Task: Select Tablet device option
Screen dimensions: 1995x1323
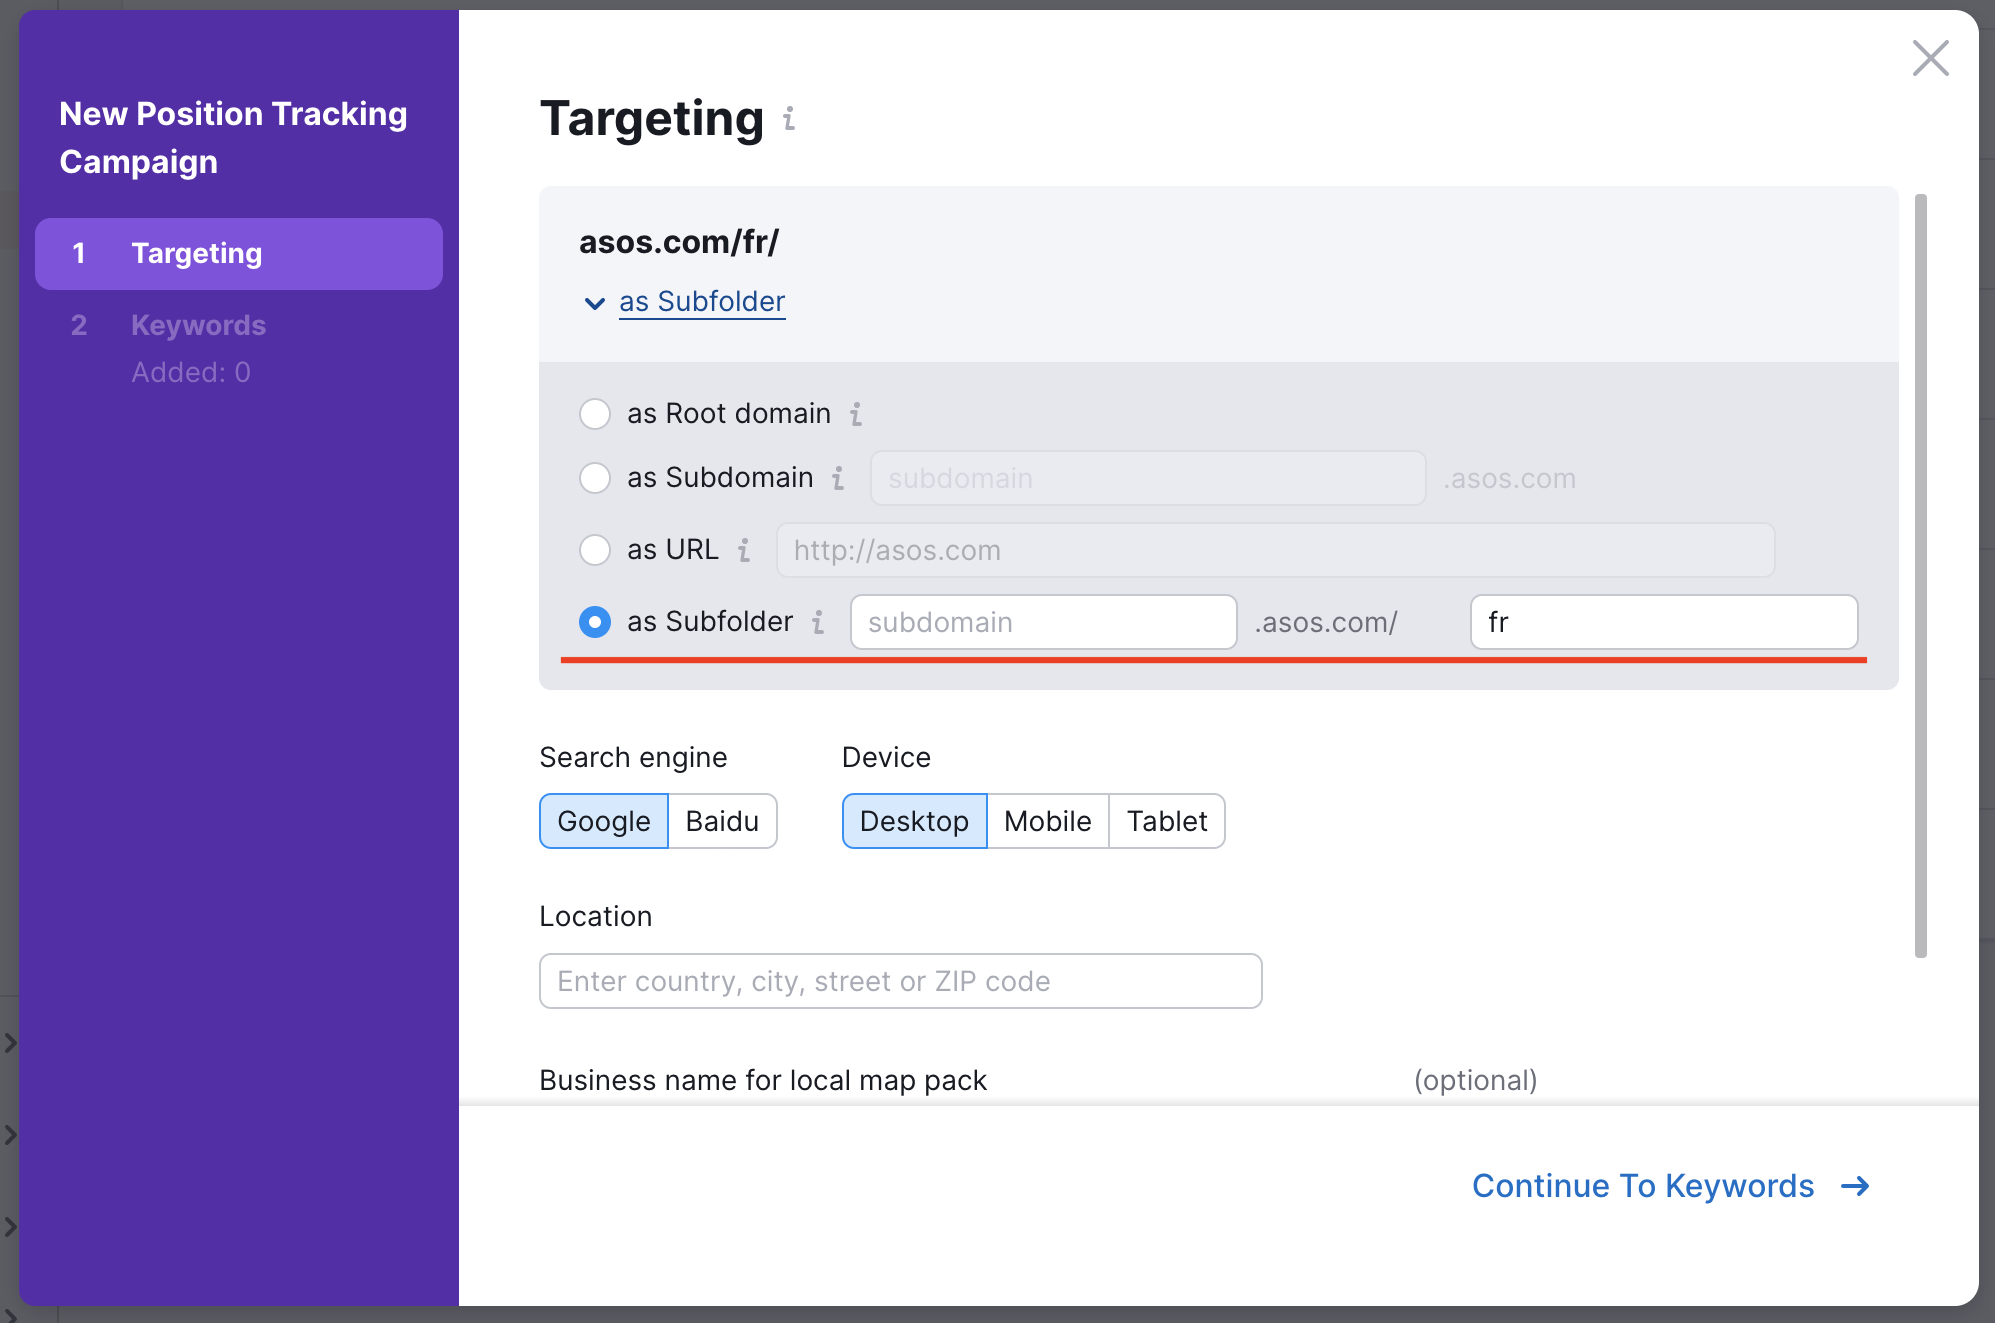Action: pyautogui.click(x=1166, y=821)
